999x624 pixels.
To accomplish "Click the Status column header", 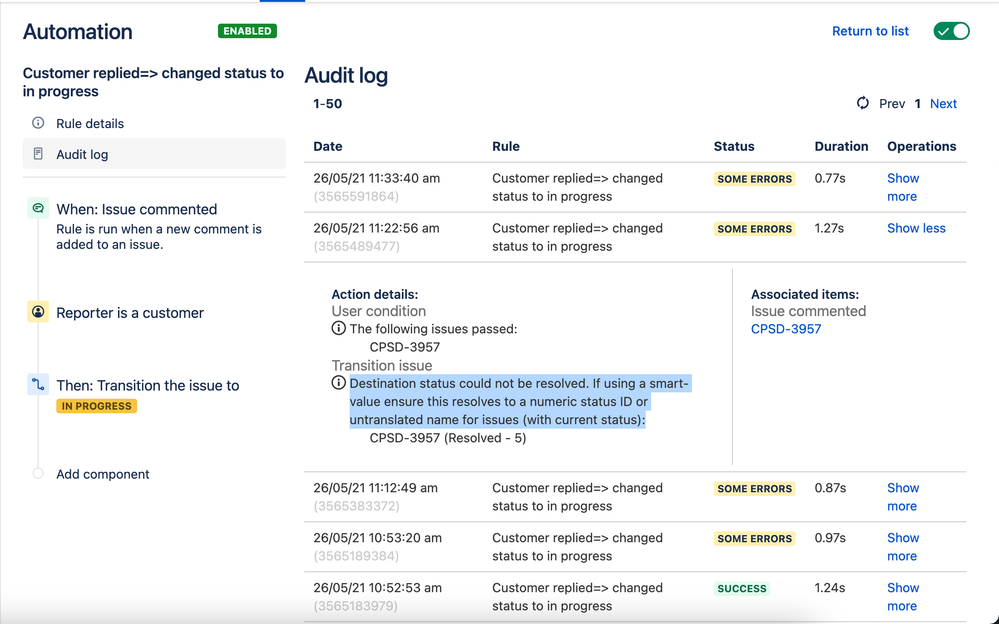I will pyautogui.click(x=734, y=146).
